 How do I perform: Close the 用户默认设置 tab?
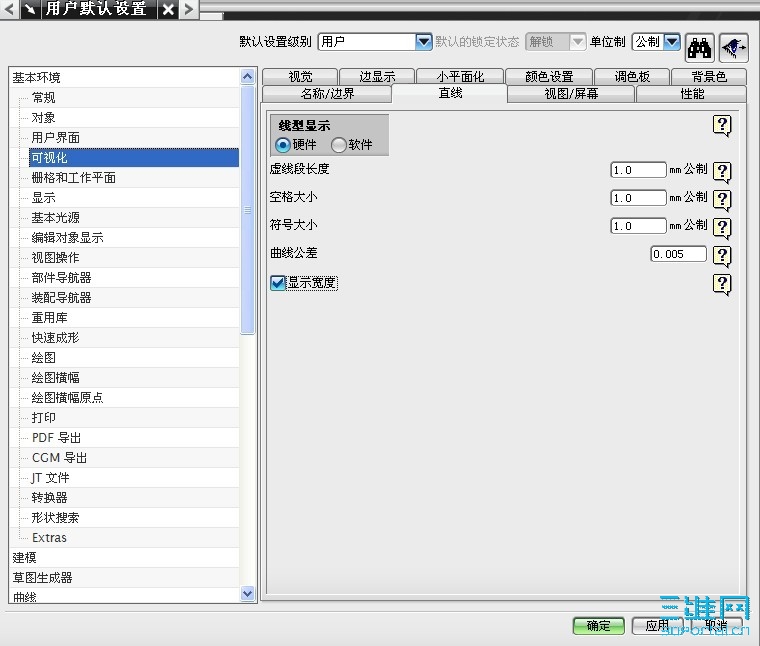click(168, 9)
